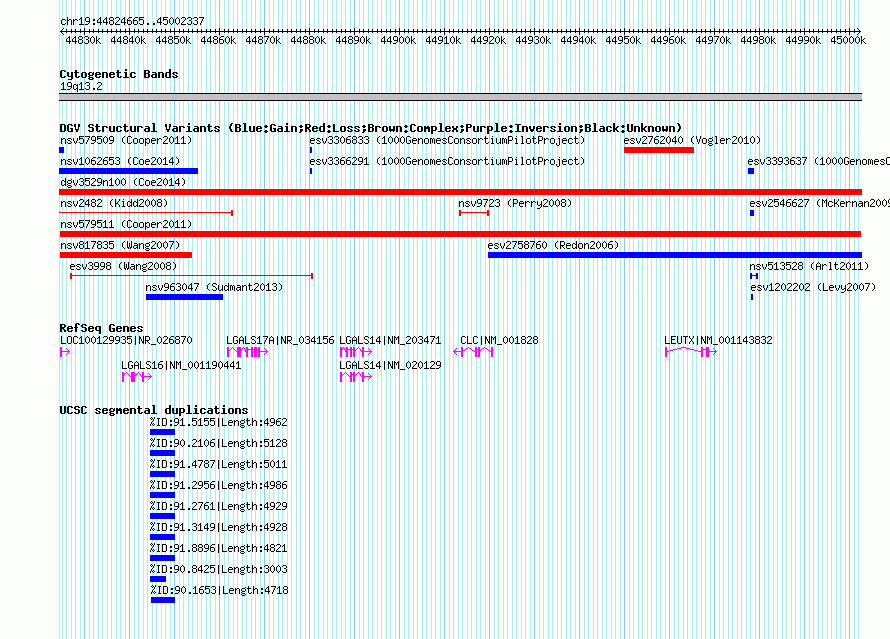Screen dimensions: 890x639
Task: Click the nsv513528 (Arlt2011) label
Action: tap(809, 266)
